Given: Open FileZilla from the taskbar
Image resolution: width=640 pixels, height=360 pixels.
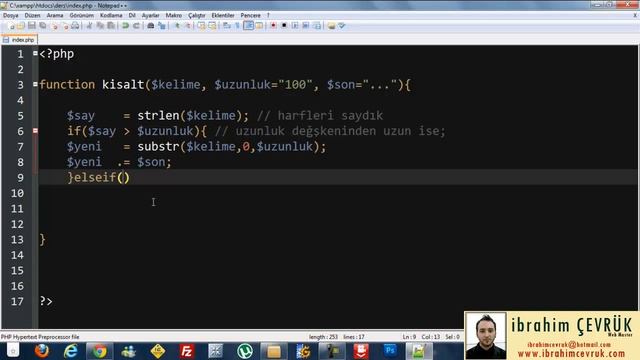Looking at the screenshot, I should tap(187, 351).
